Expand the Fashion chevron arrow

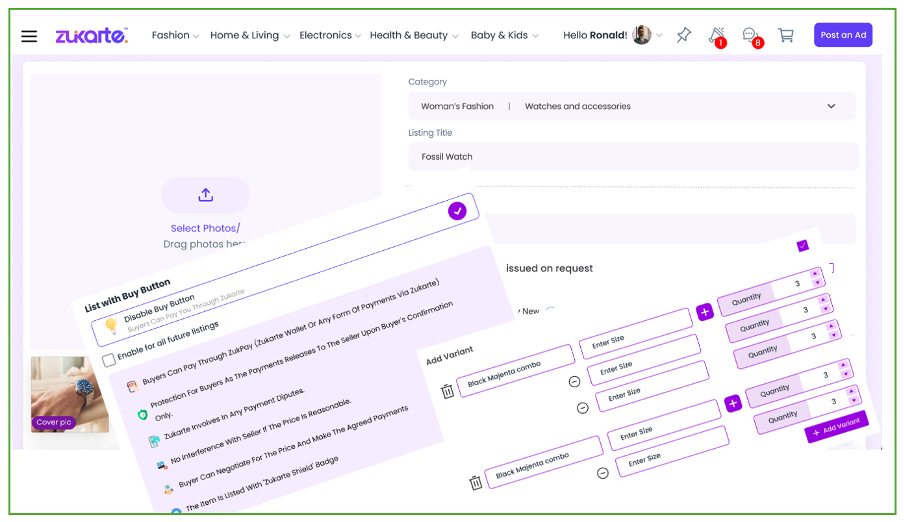click(x=196, y=36)
